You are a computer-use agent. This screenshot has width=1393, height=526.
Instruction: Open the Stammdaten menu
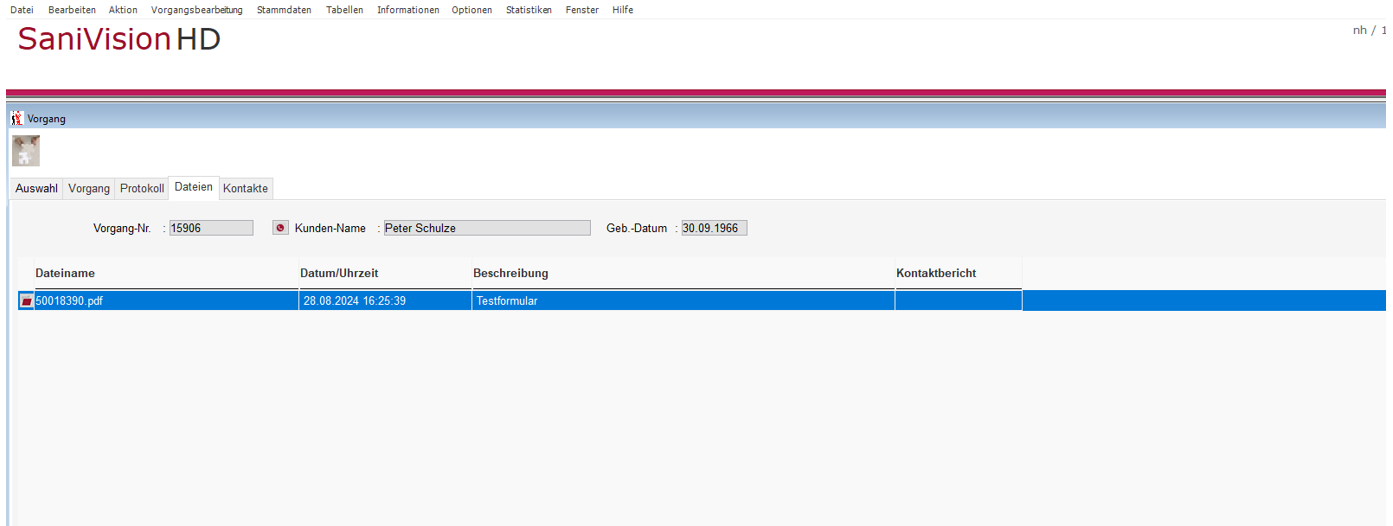point(284,10)
